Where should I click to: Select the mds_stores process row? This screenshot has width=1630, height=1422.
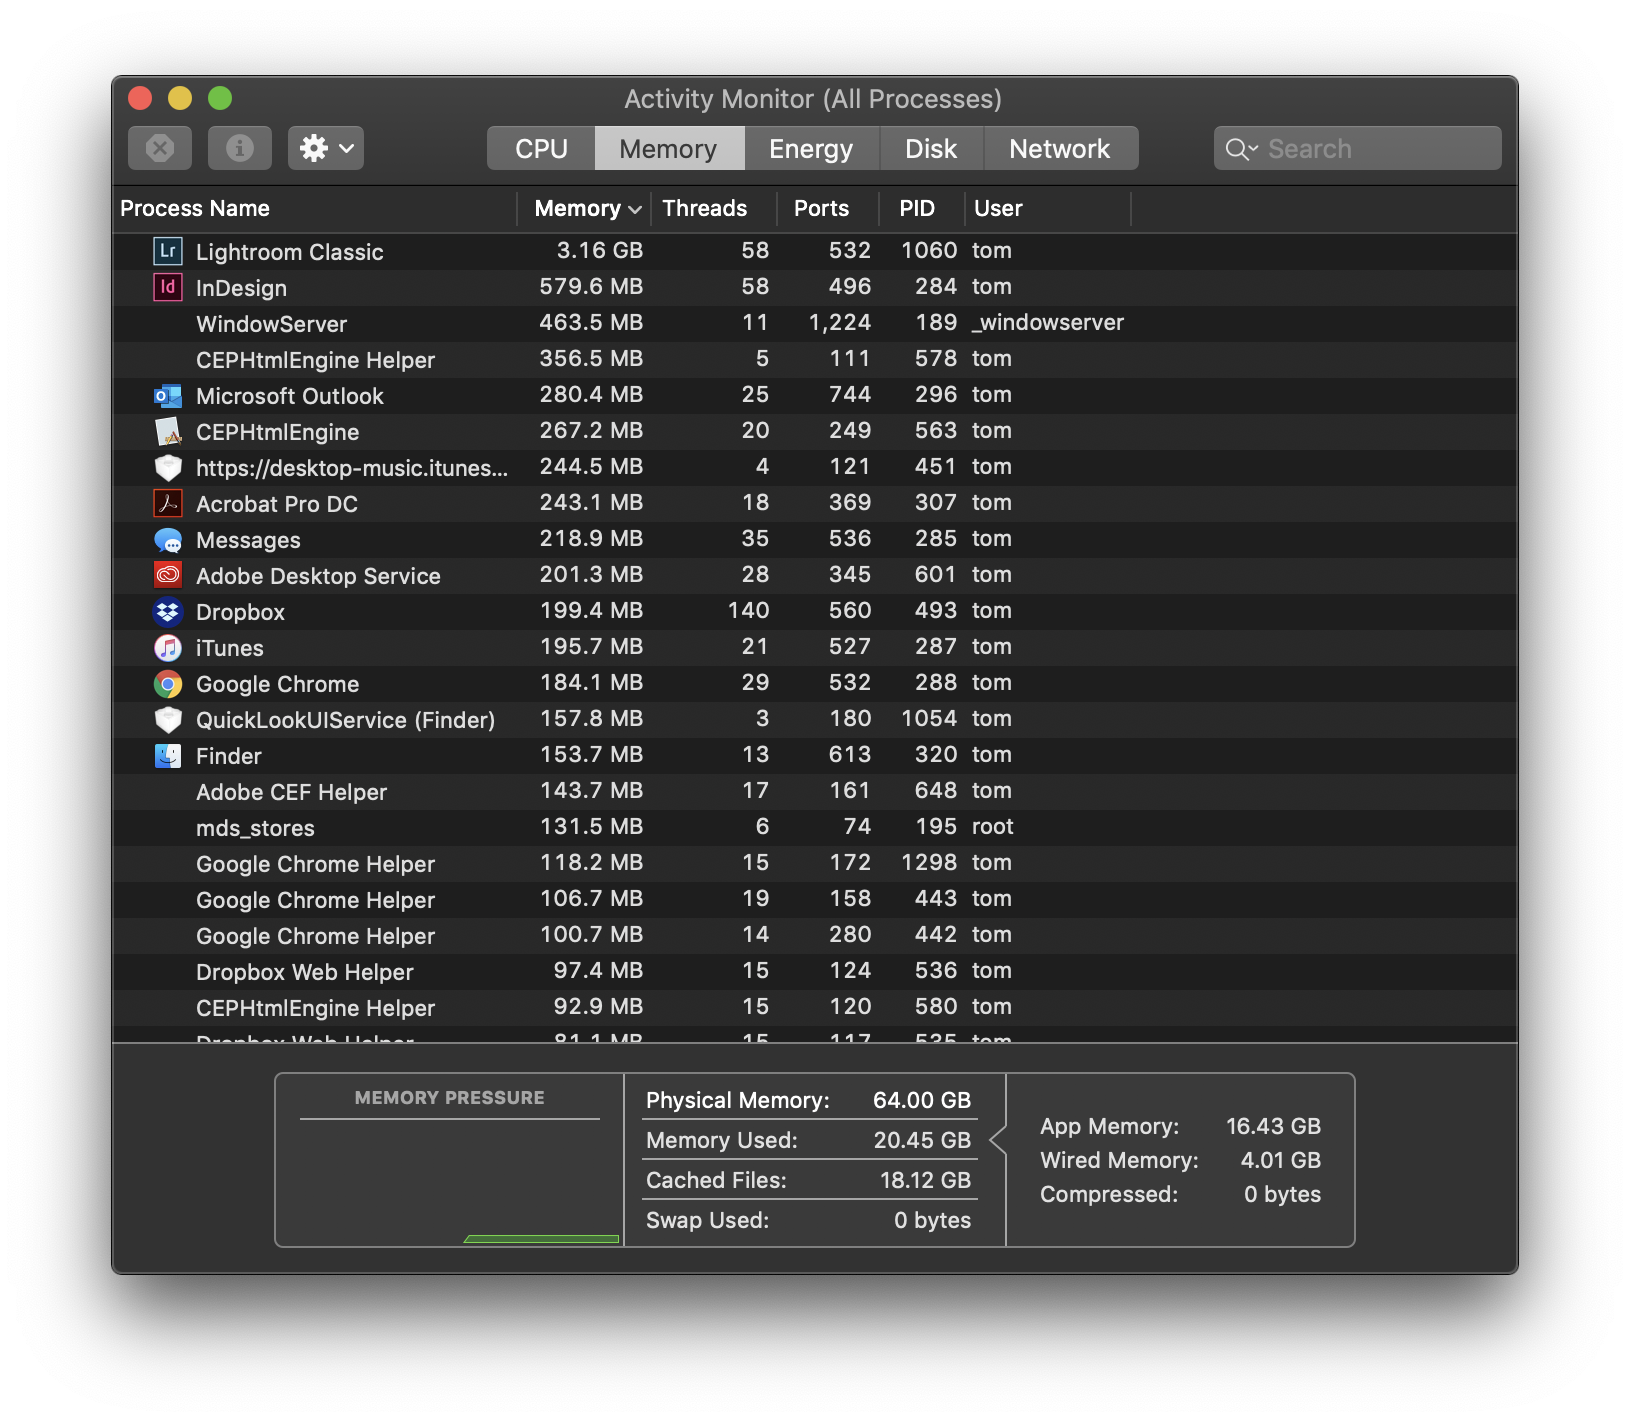pos(815,827)
